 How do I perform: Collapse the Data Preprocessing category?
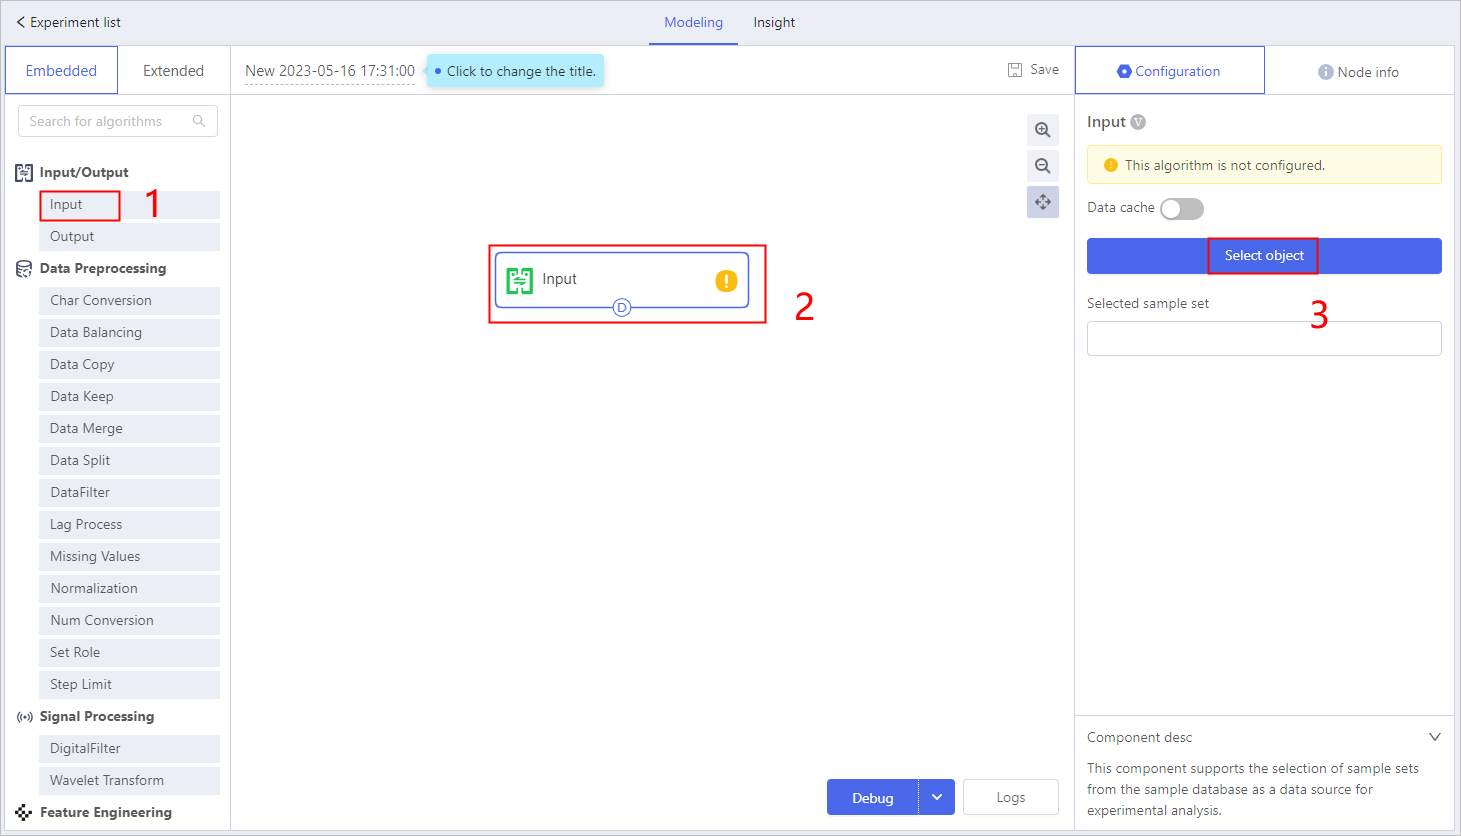102,268
